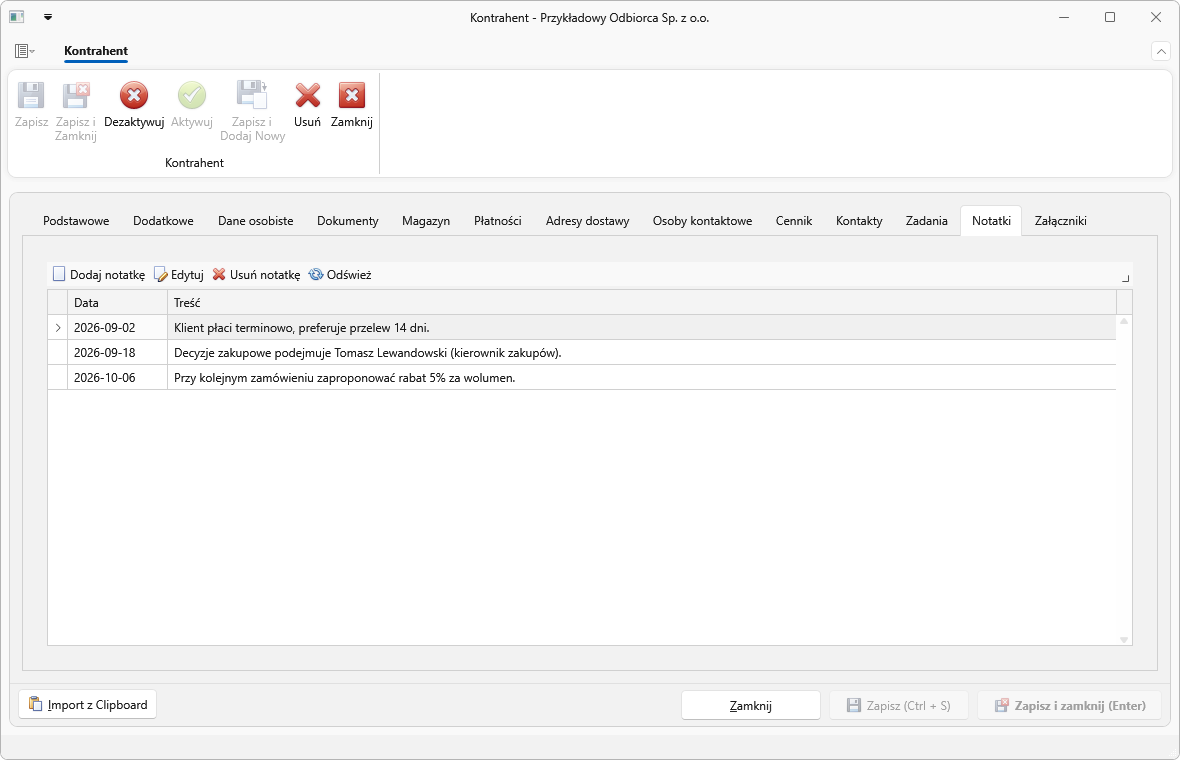Switch to the Płatności tab
The image size is (1180, 760).
point(497,220)
